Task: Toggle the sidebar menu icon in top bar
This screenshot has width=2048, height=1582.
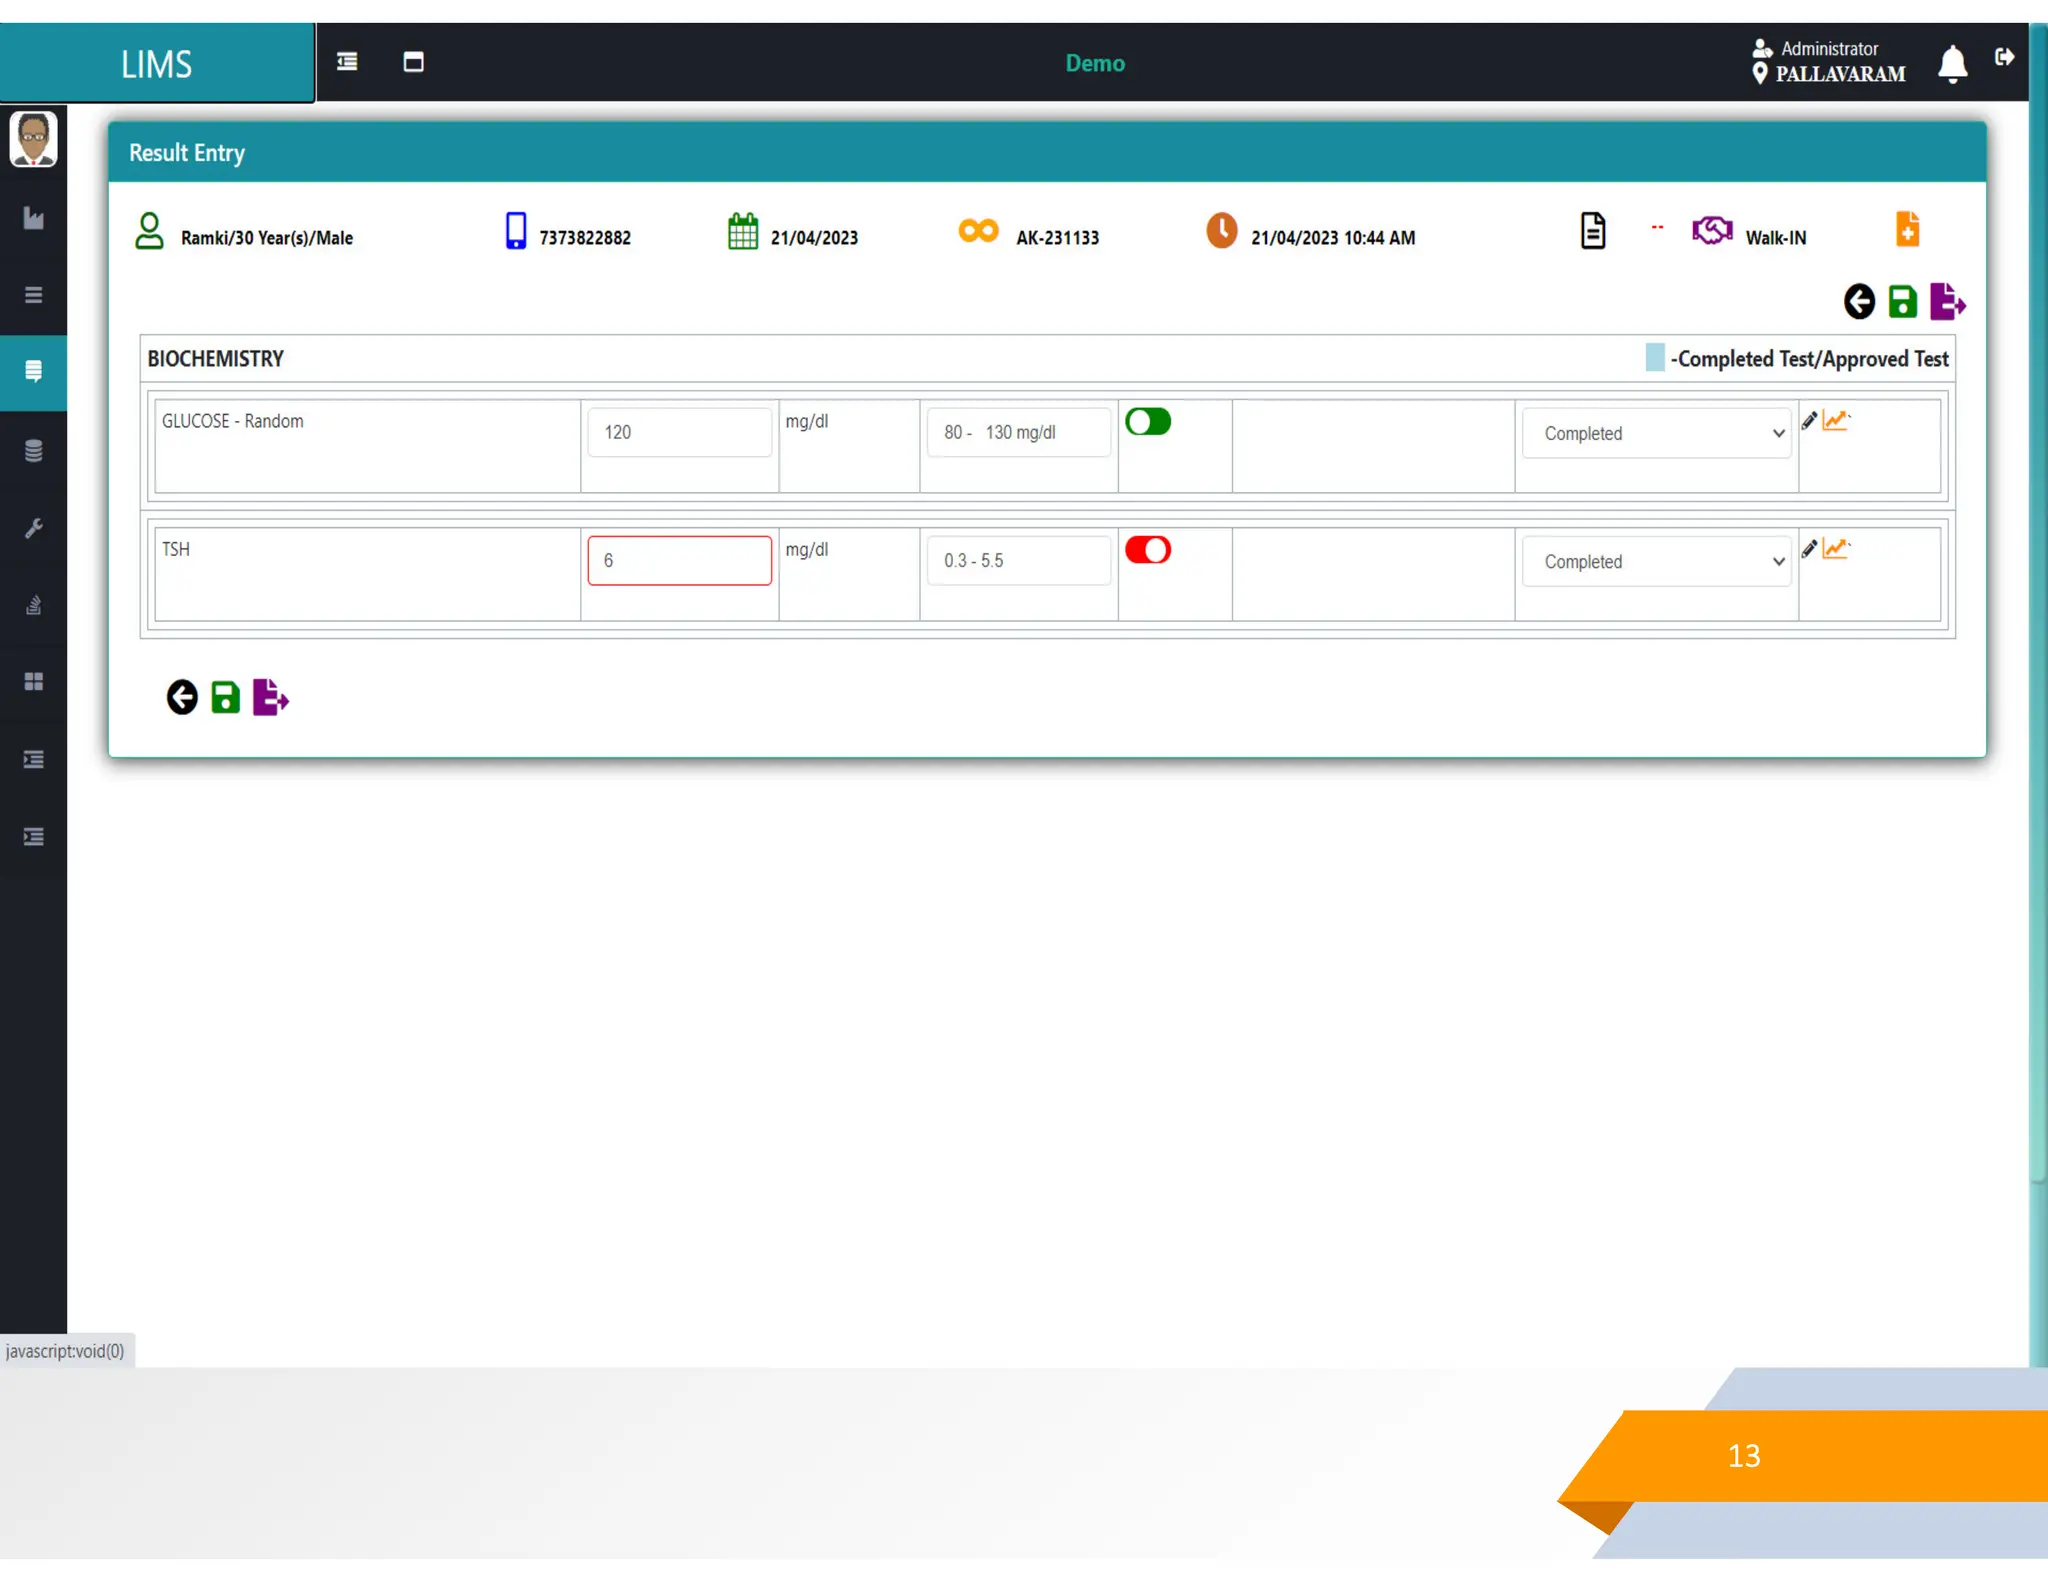Action: click(347, 62)
